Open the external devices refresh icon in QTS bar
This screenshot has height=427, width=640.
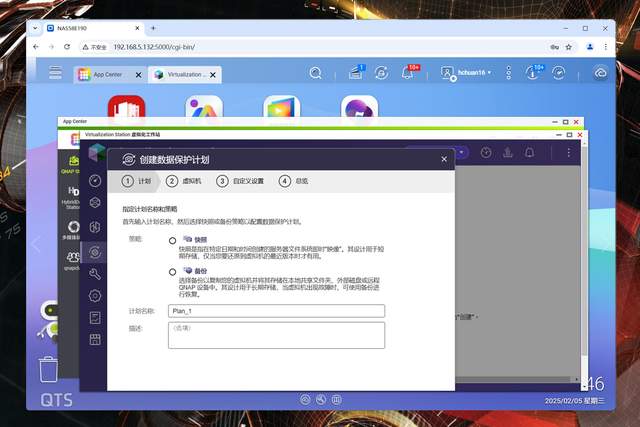(x=381, y=73)
